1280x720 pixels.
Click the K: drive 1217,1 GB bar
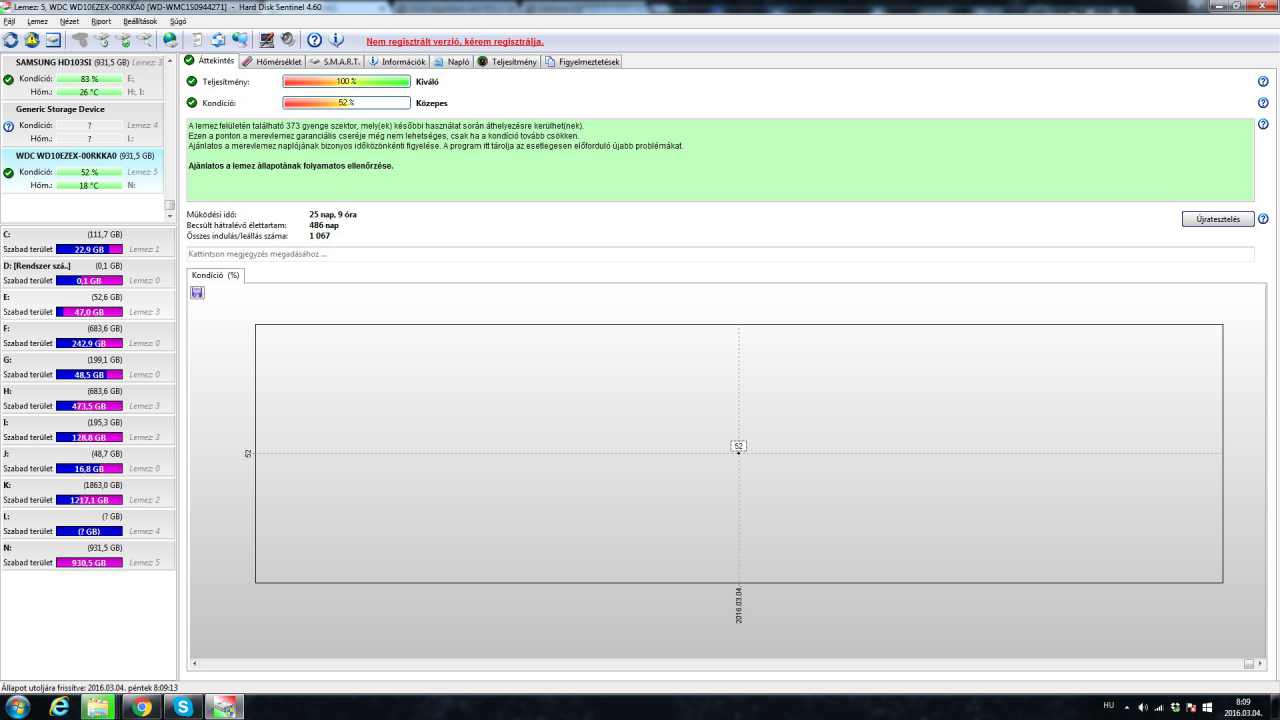[89, 500]
